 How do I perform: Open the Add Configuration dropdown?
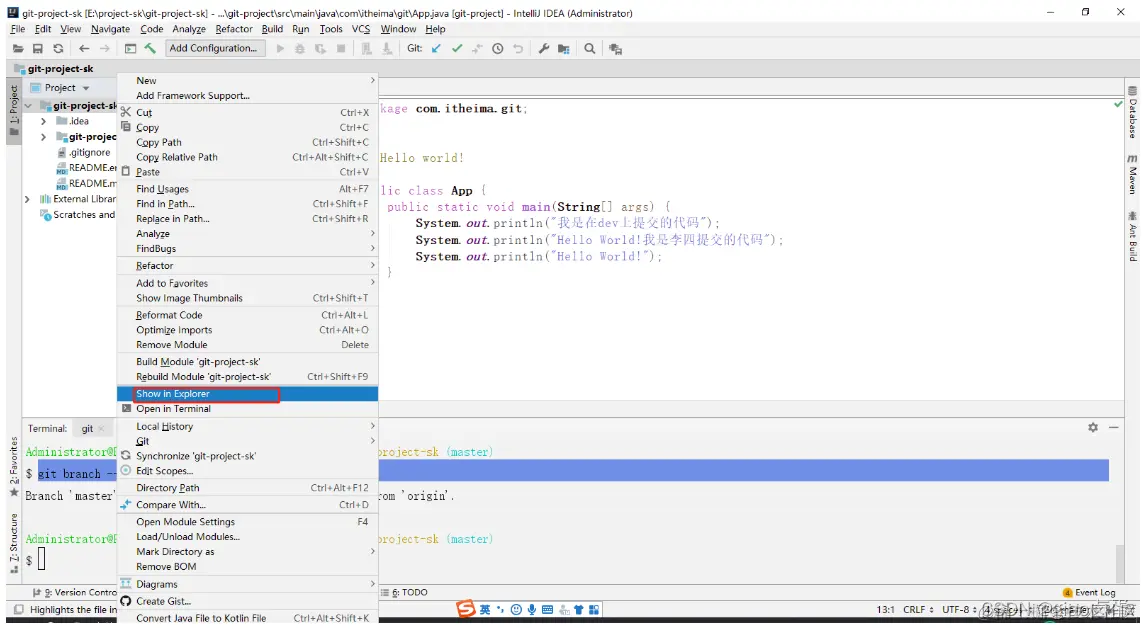[x=214, y=48]
